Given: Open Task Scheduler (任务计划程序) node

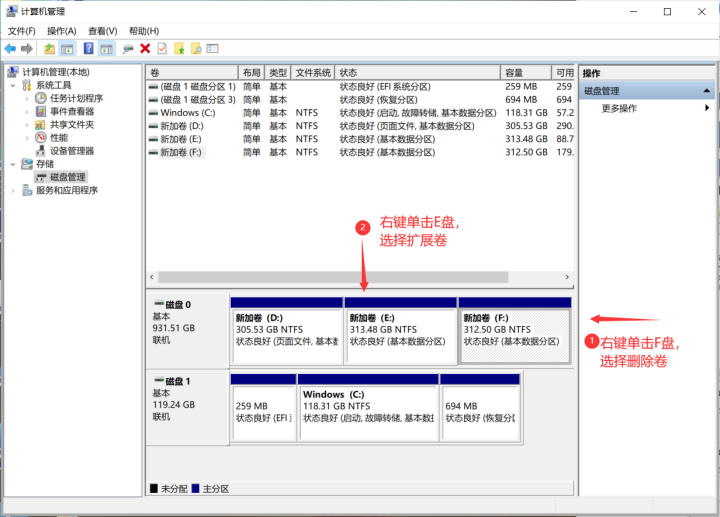Looking at the screenshot, I should 76,98.
